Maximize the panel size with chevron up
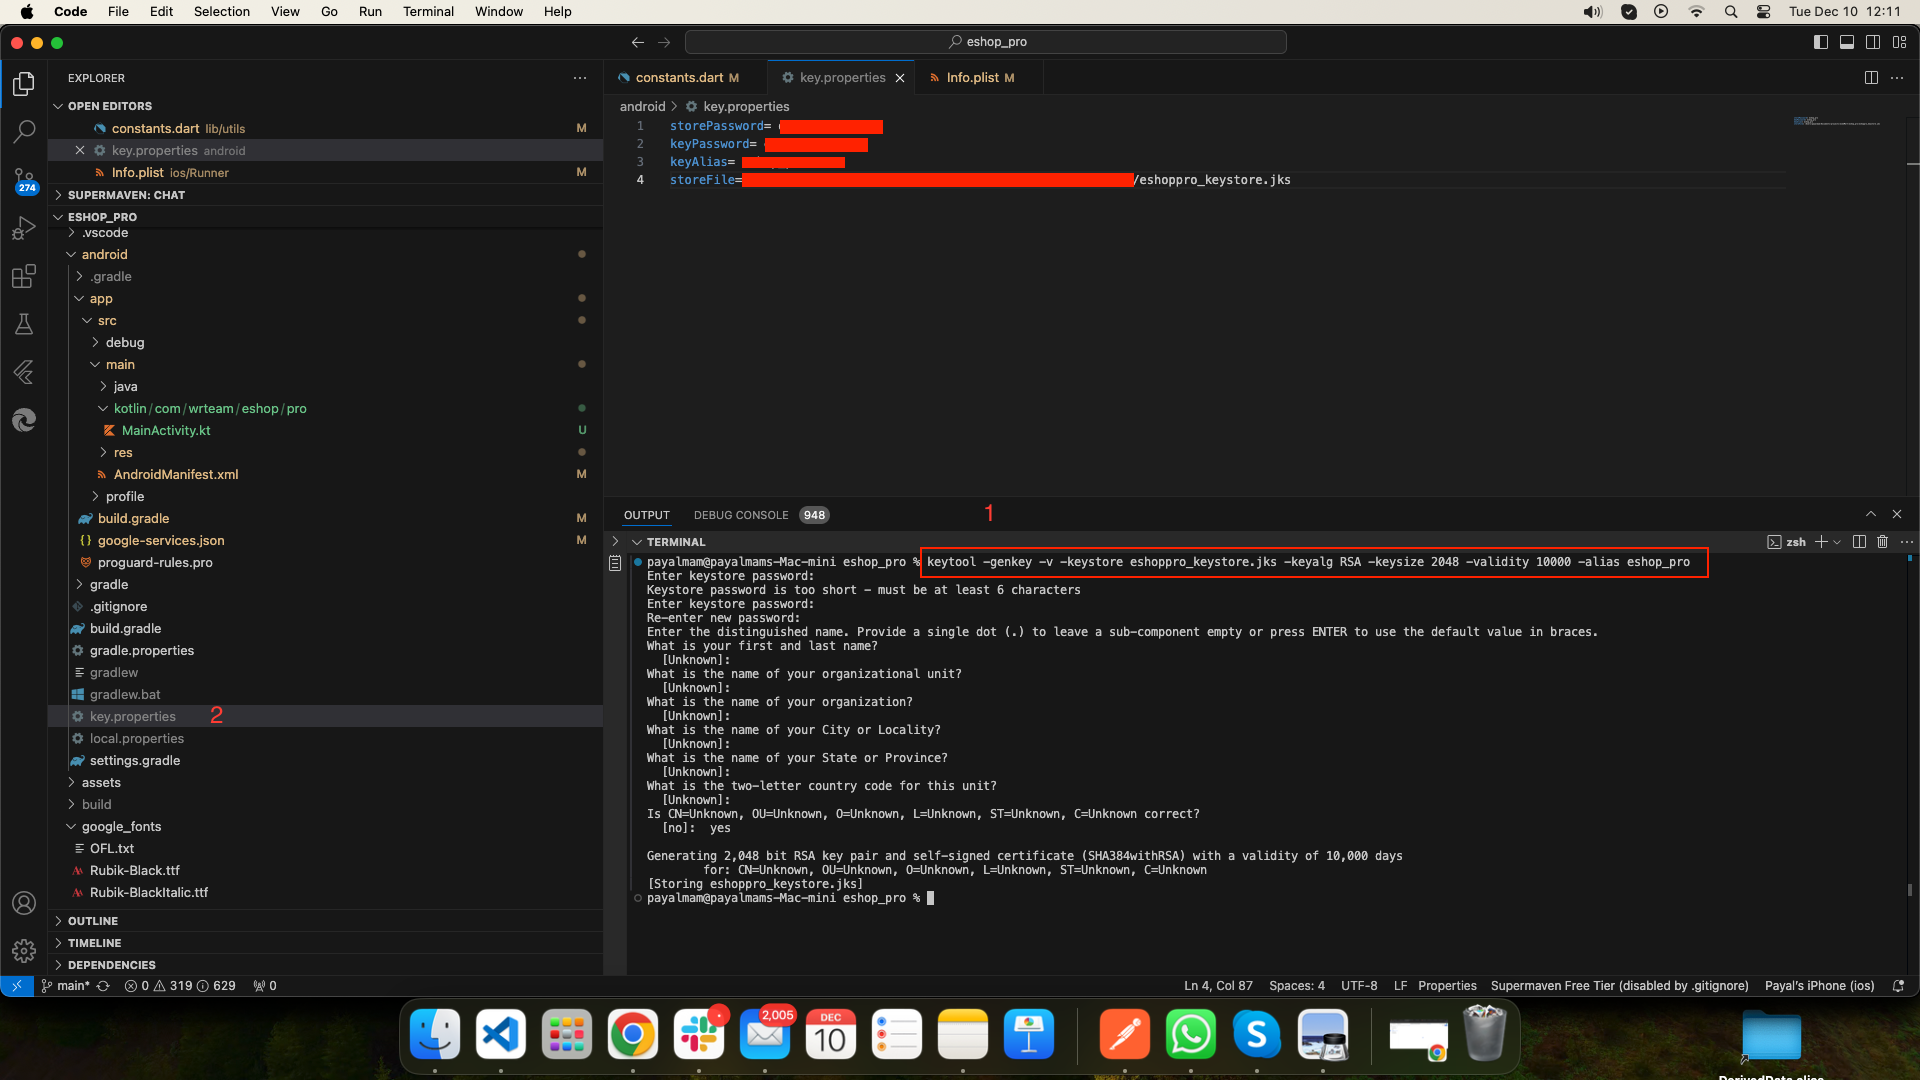The width and height of the screenshot is (1920, 1080). pos(1871,514)
